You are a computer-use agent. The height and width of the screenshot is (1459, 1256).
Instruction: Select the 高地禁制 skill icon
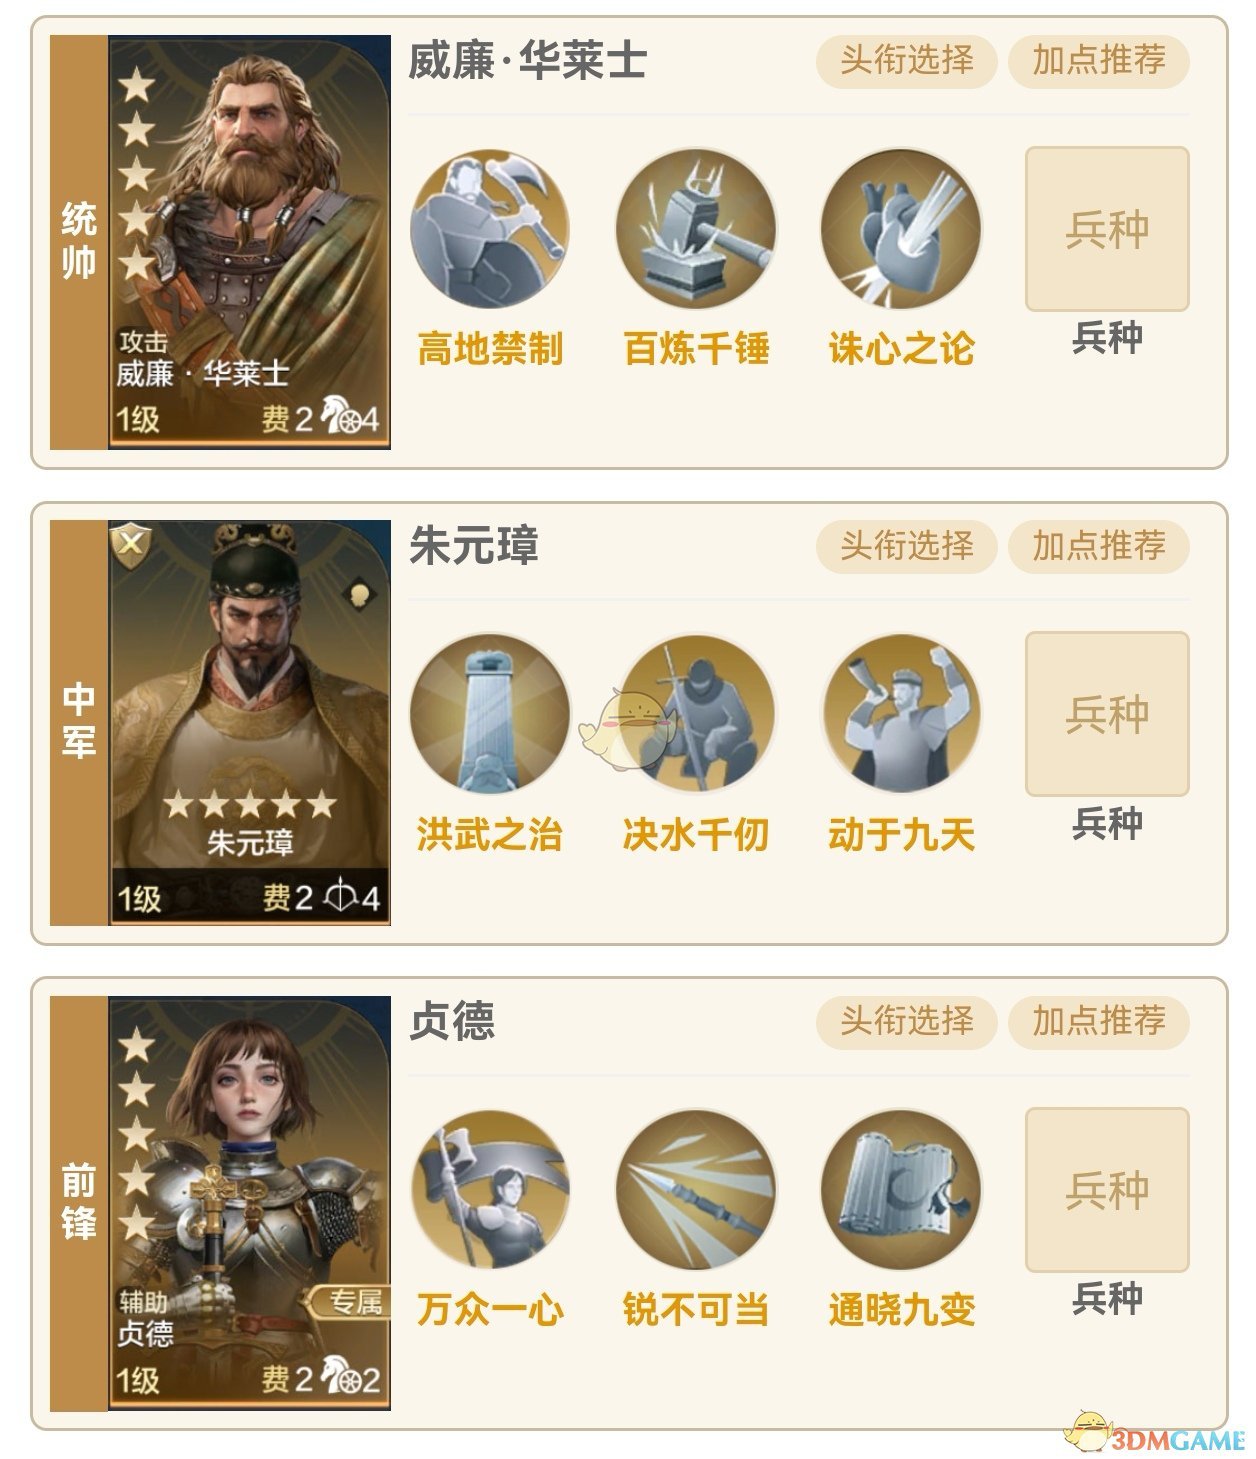490,228
